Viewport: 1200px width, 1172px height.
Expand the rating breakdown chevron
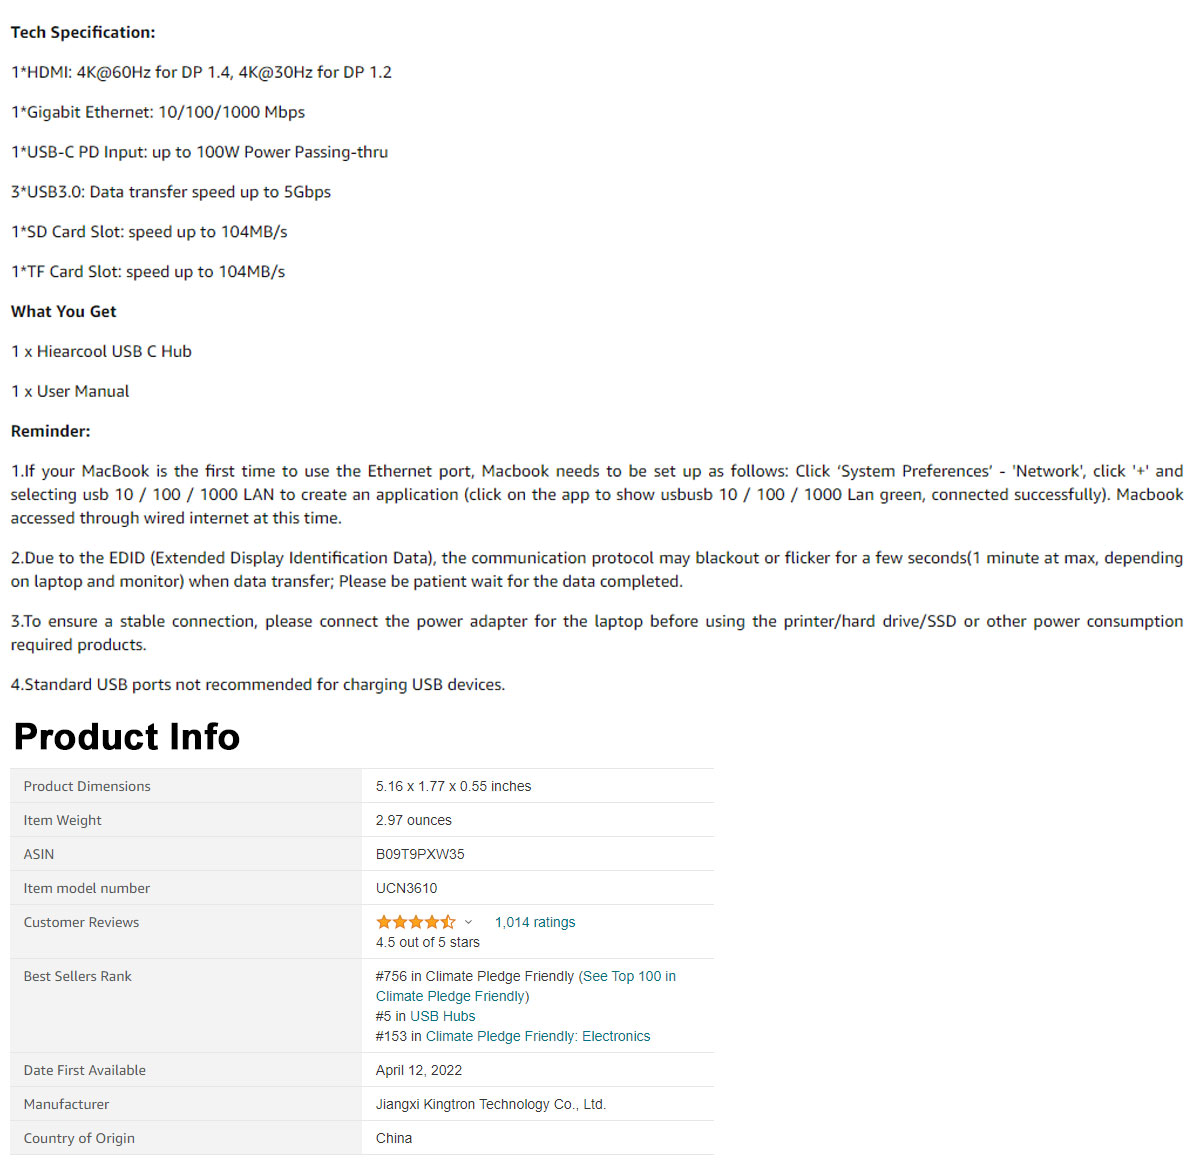click(468, 922)
